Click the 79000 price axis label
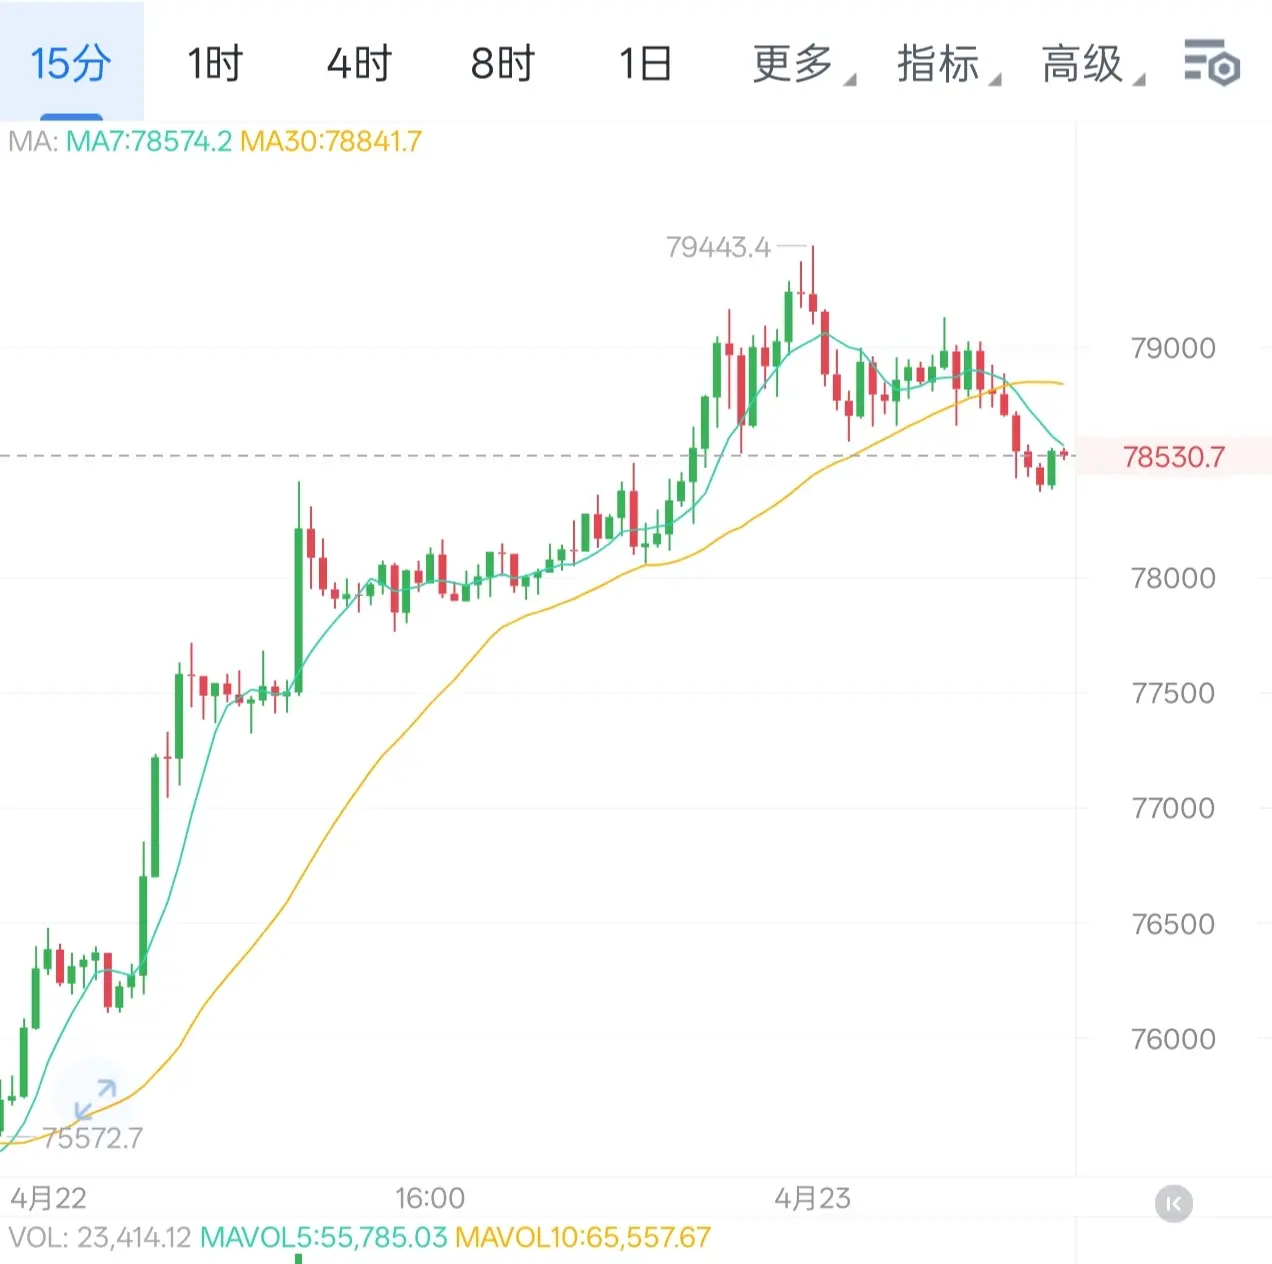1272x1264 pixels. [x=1173, y=348]
